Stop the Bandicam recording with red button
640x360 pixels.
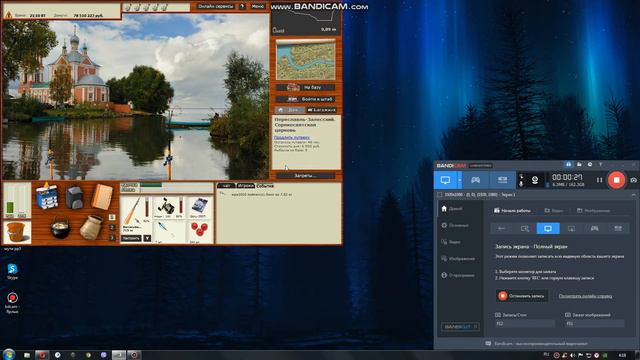tap(616, 180)
